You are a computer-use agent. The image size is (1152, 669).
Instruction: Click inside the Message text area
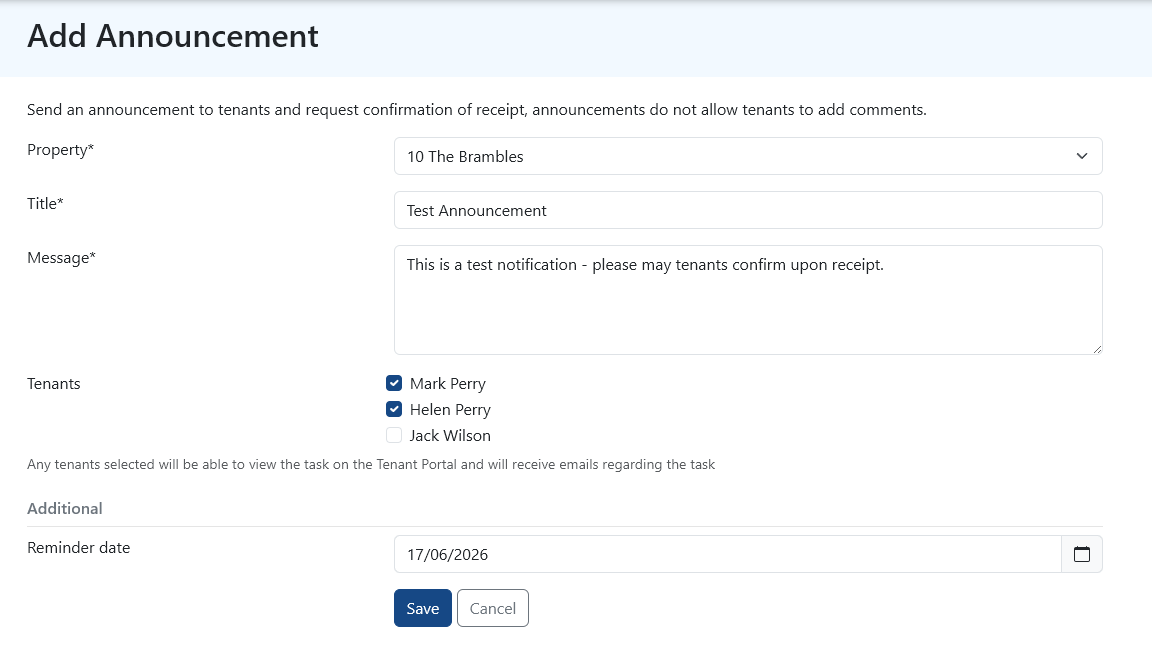(x=748, y=300)
